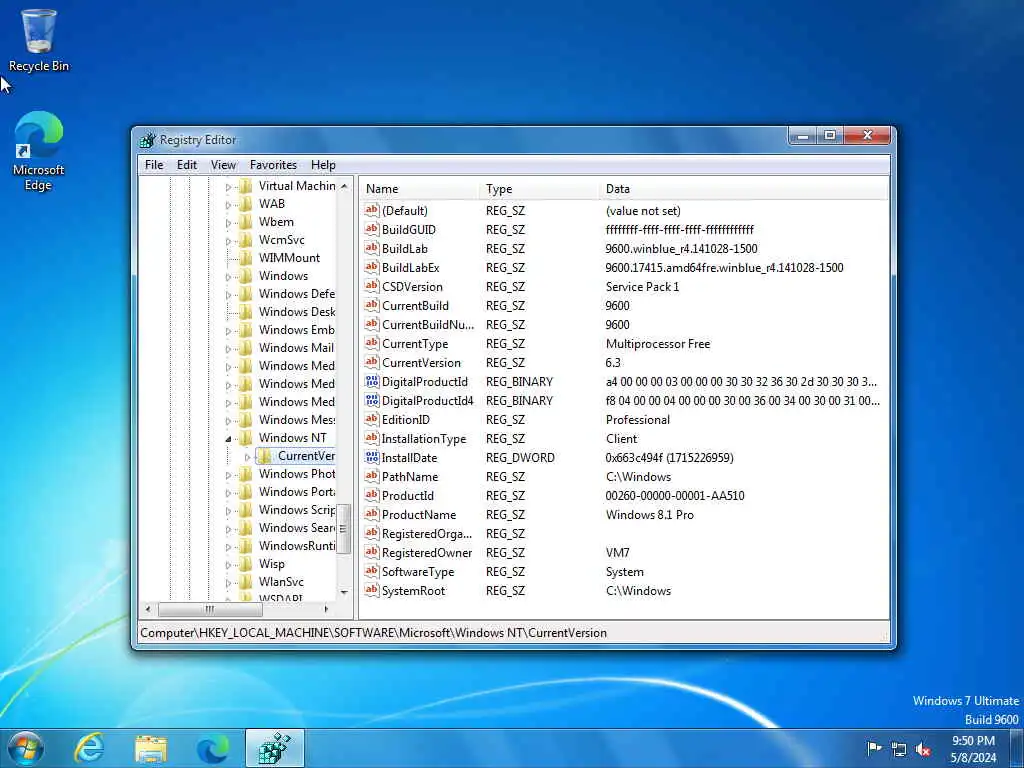Open the View menu
The image size is (1024, 768).
pyautogui.click(x=223, y=165)
